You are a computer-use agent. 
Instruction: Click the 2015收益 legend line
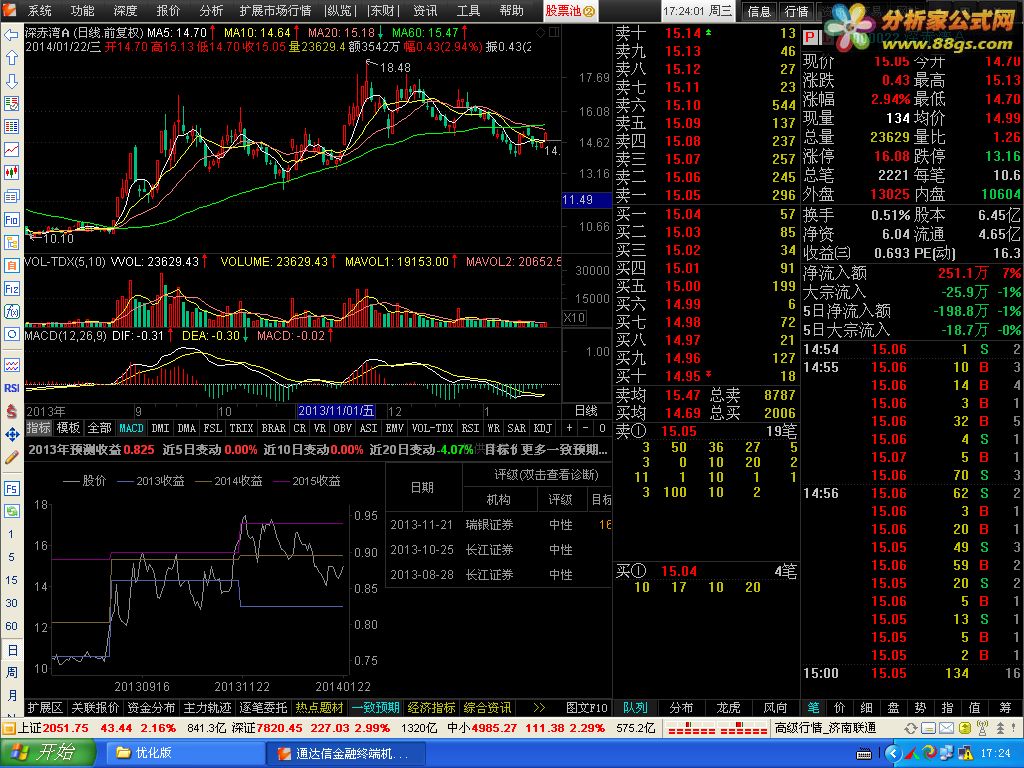[x=307, y=481]
